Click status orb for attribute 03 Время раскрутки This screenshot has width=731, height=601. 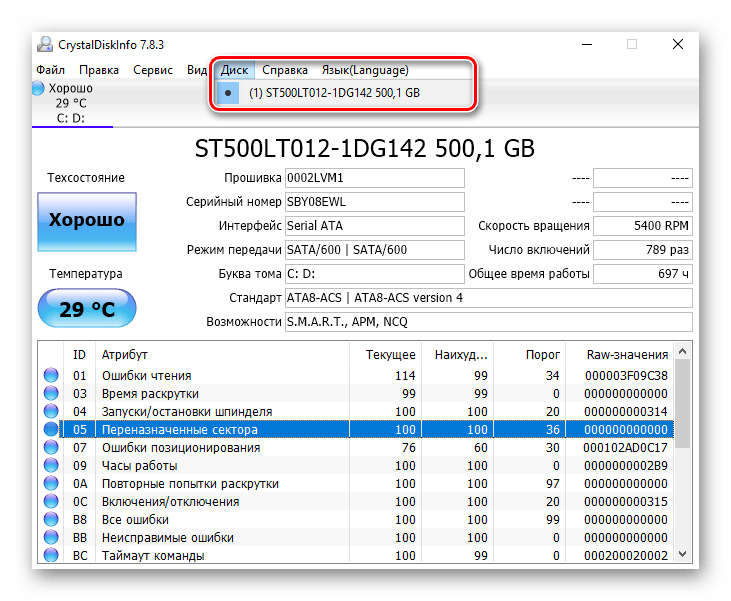click(x=51, y=394)
